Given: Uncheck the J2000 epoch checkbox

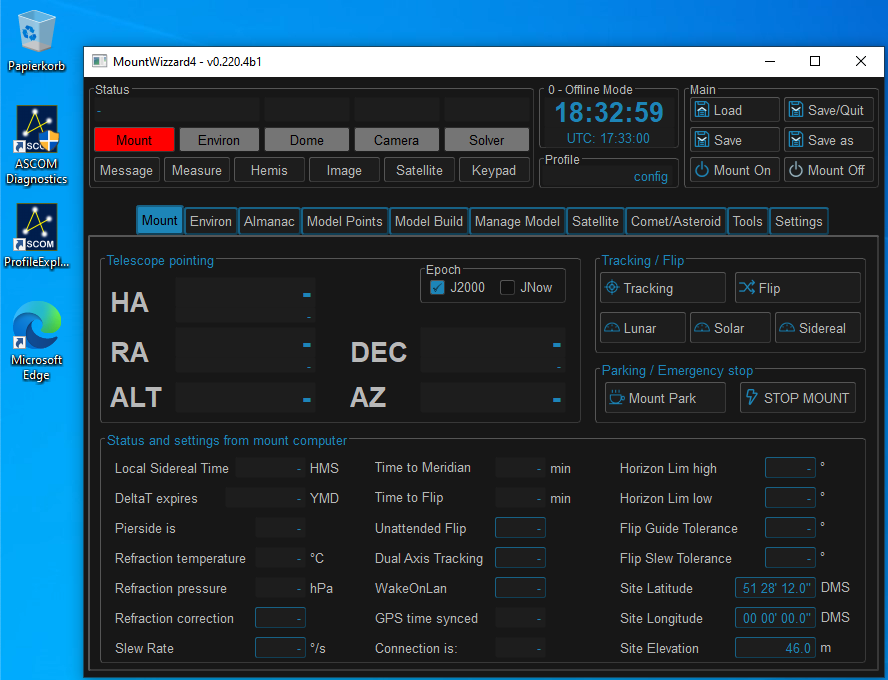Looking at the screenshot, I should 437,288.
